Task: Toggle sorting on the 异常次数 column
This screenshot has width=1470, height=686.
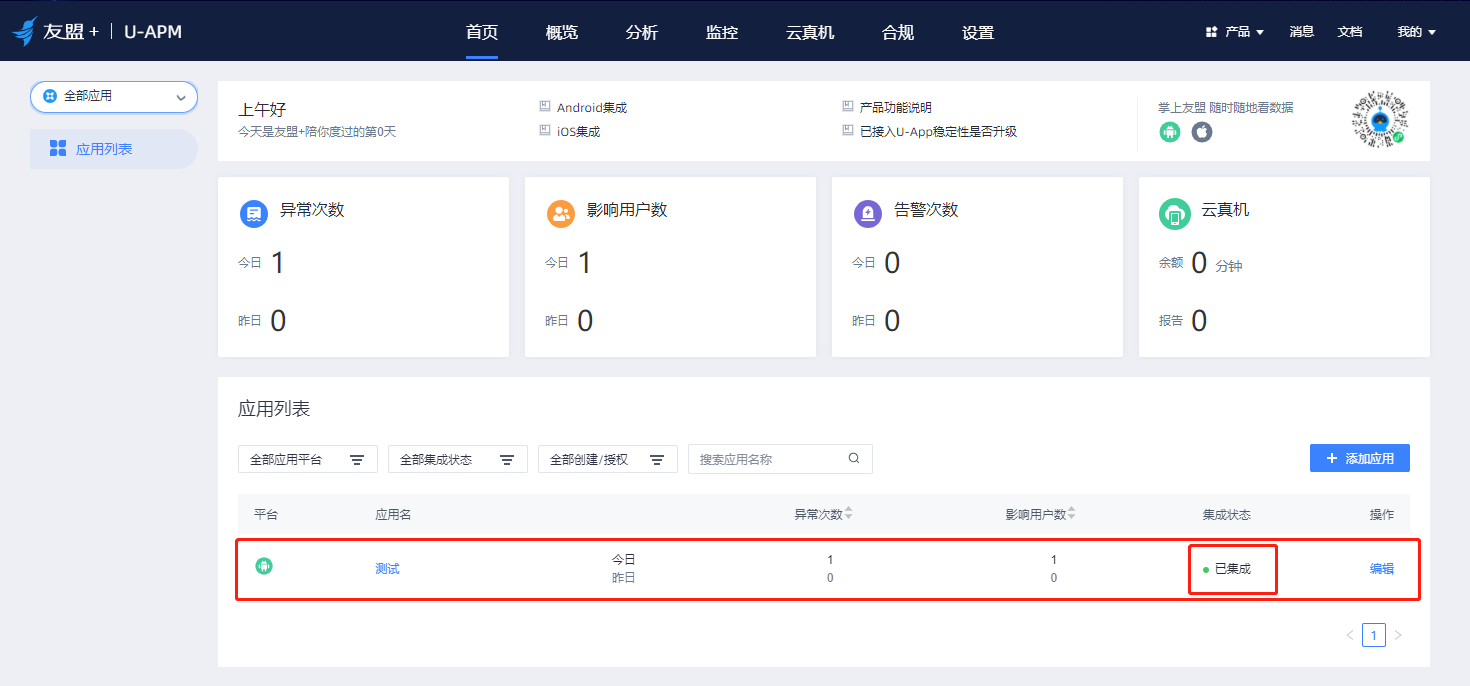Action: point(849,513)
